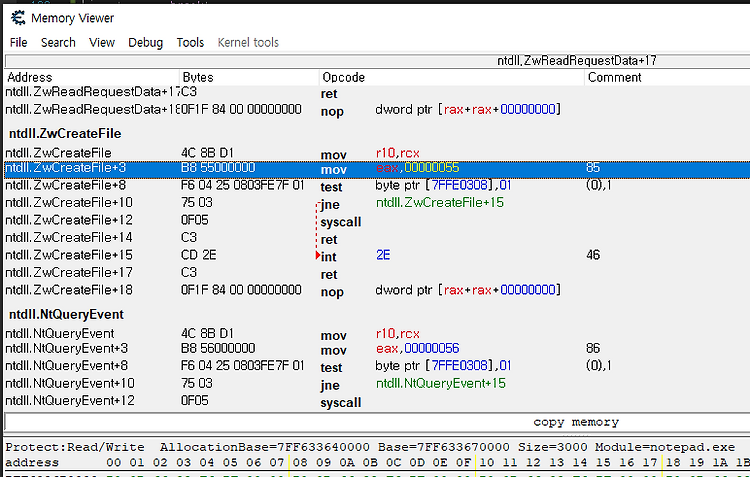Open the View menu

pos(102,43)
